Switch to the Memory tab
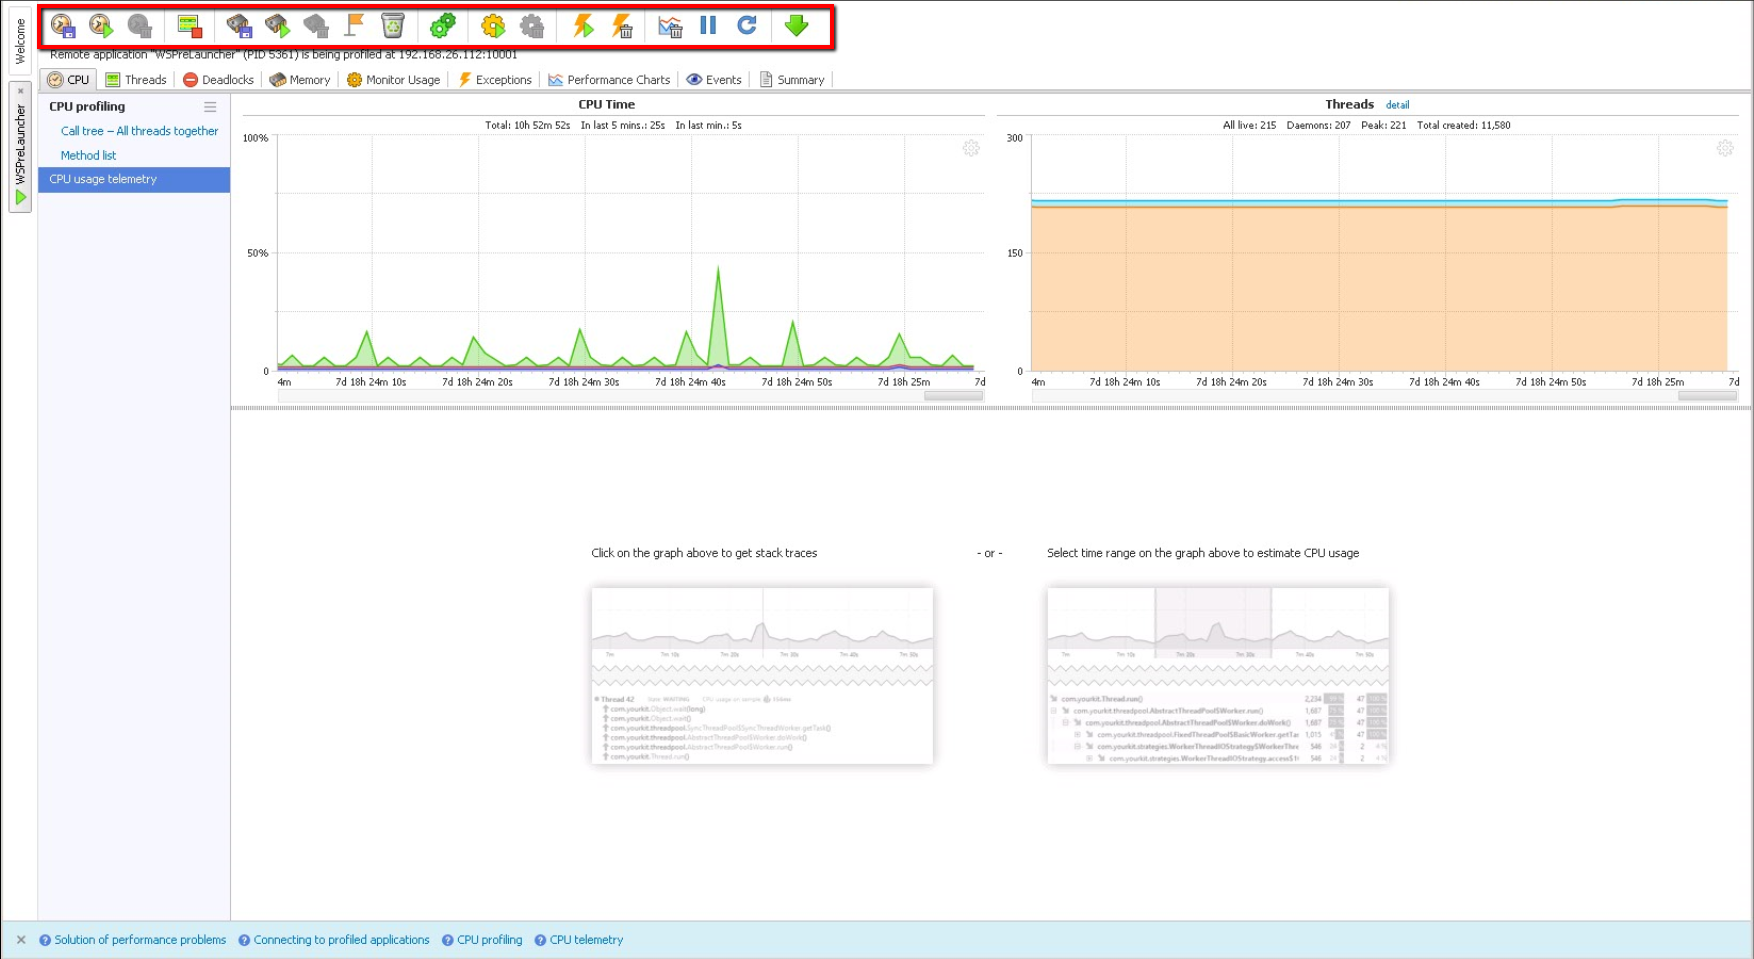Image resolution: width=1754 pixels, height=959 pixels. [299, 80]
